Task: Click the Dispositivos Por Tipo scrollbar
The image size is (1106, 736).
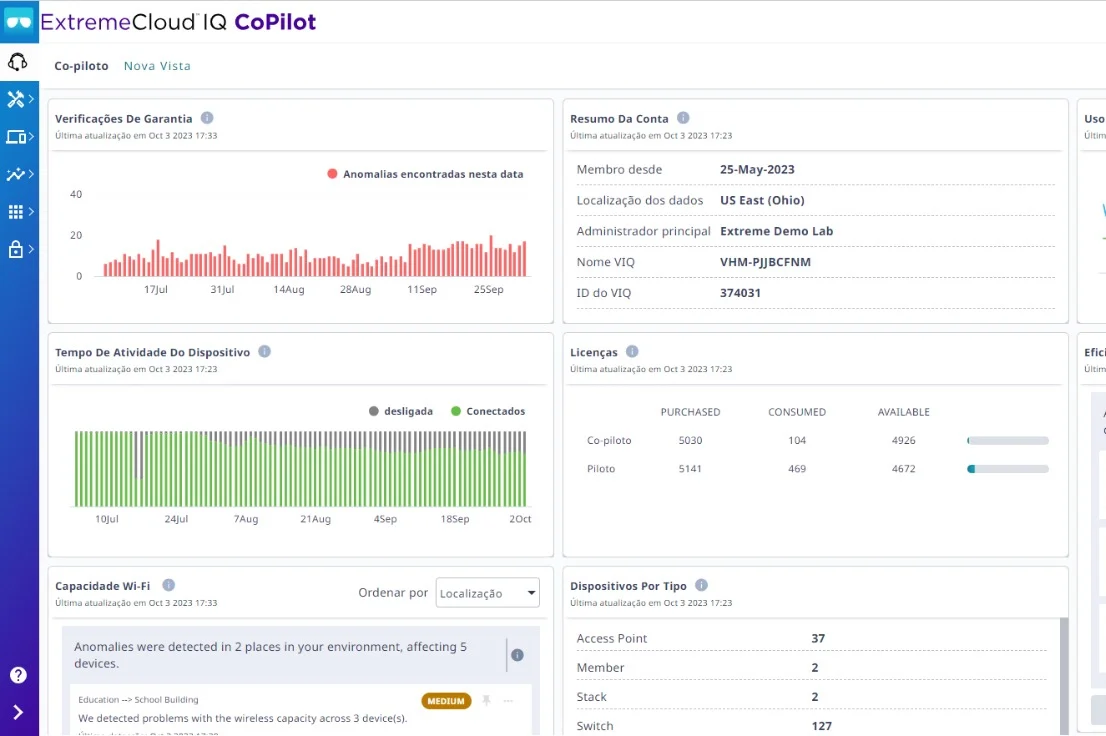Action: pos(1064,676)
